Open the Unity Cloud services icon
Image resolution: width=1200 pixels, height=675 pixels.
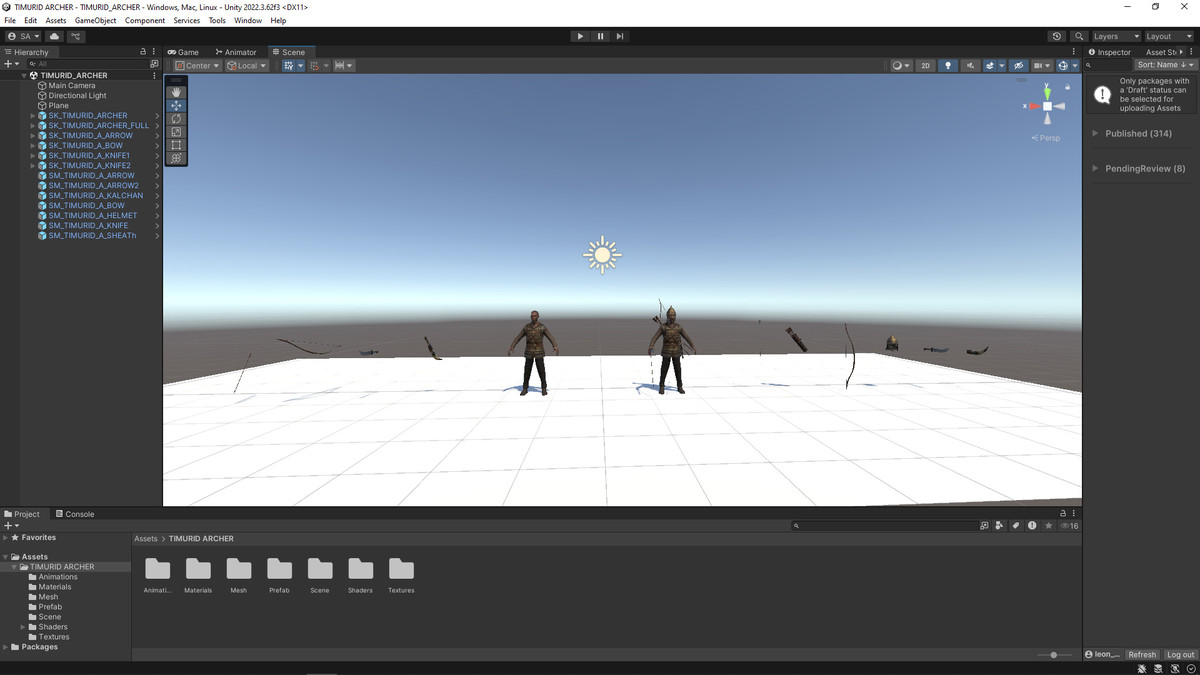tap(54, 36)
